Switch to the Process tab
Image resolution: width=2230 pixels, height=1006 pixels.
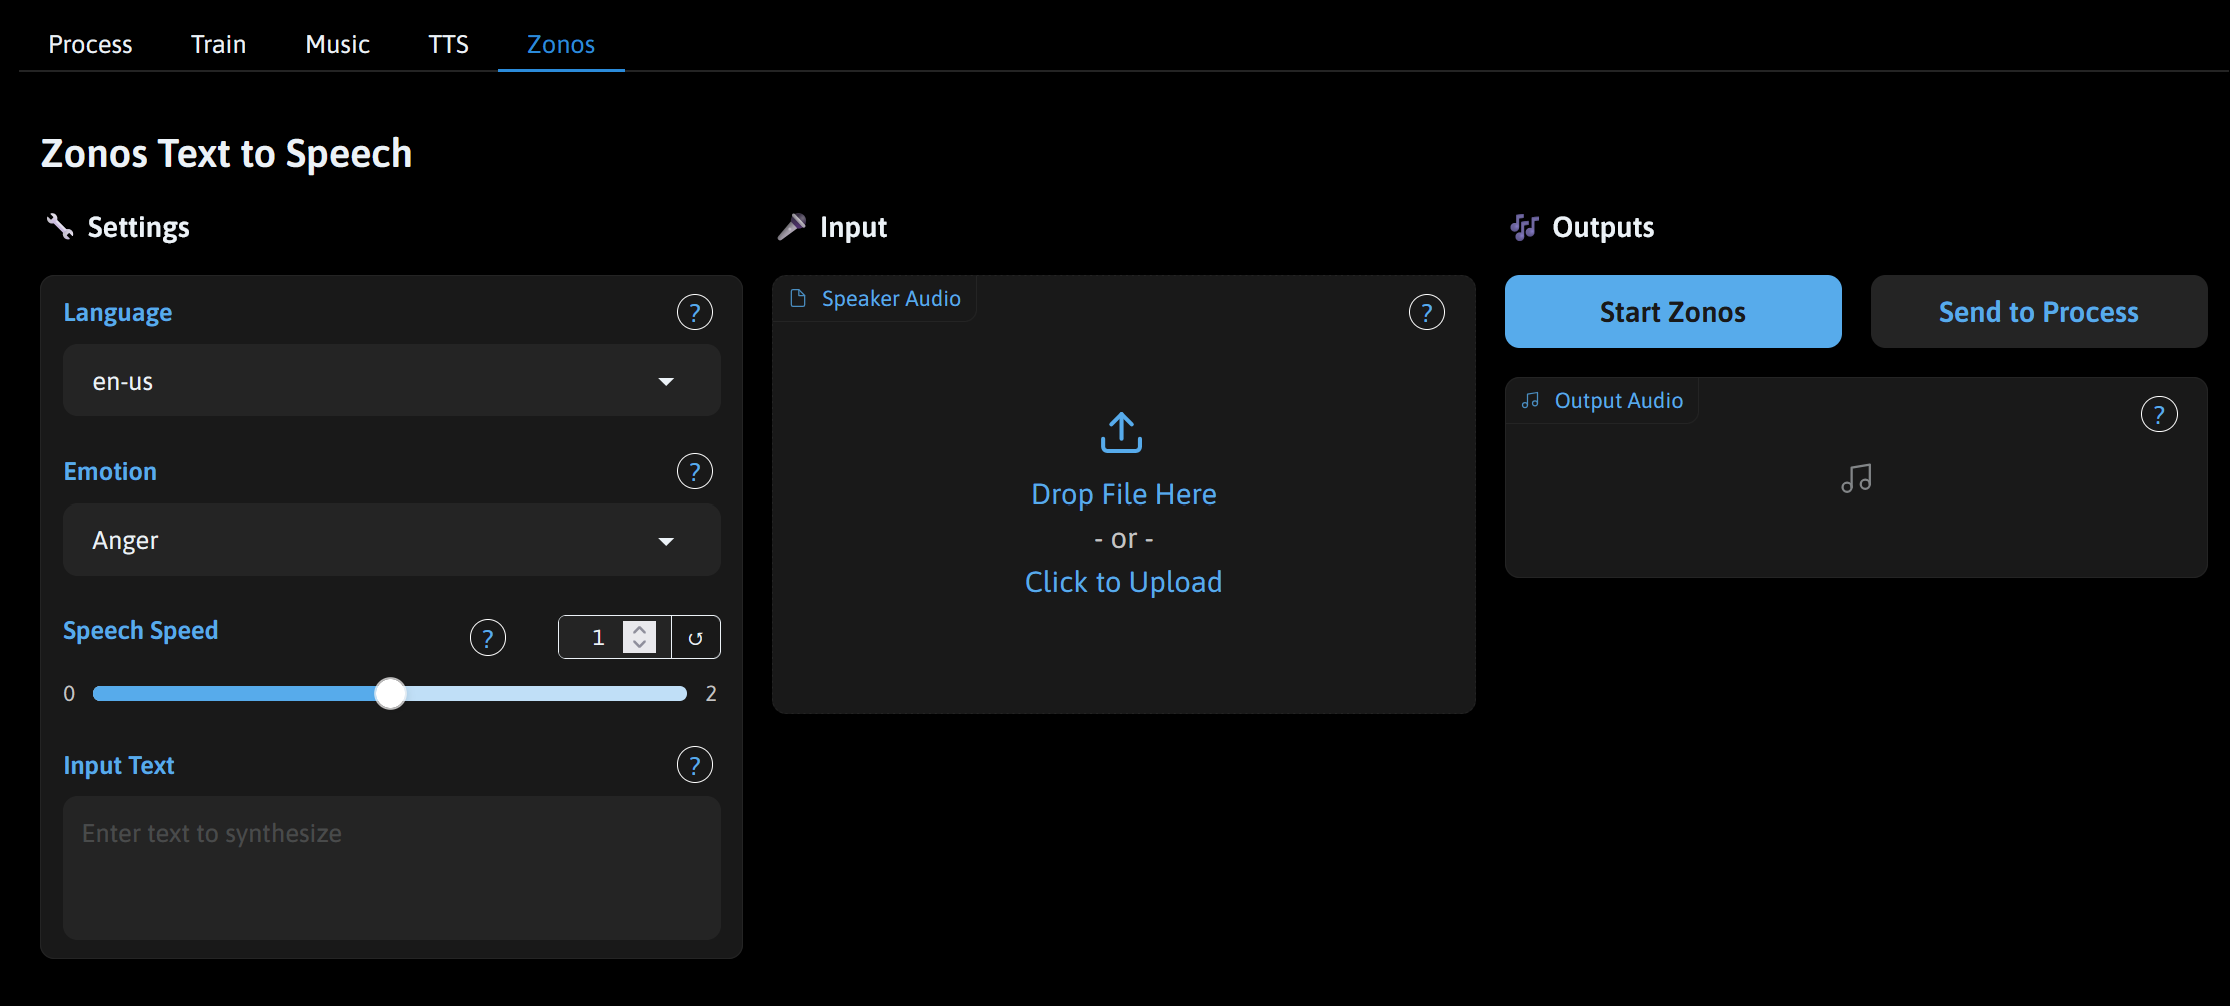tap(90, 44)
